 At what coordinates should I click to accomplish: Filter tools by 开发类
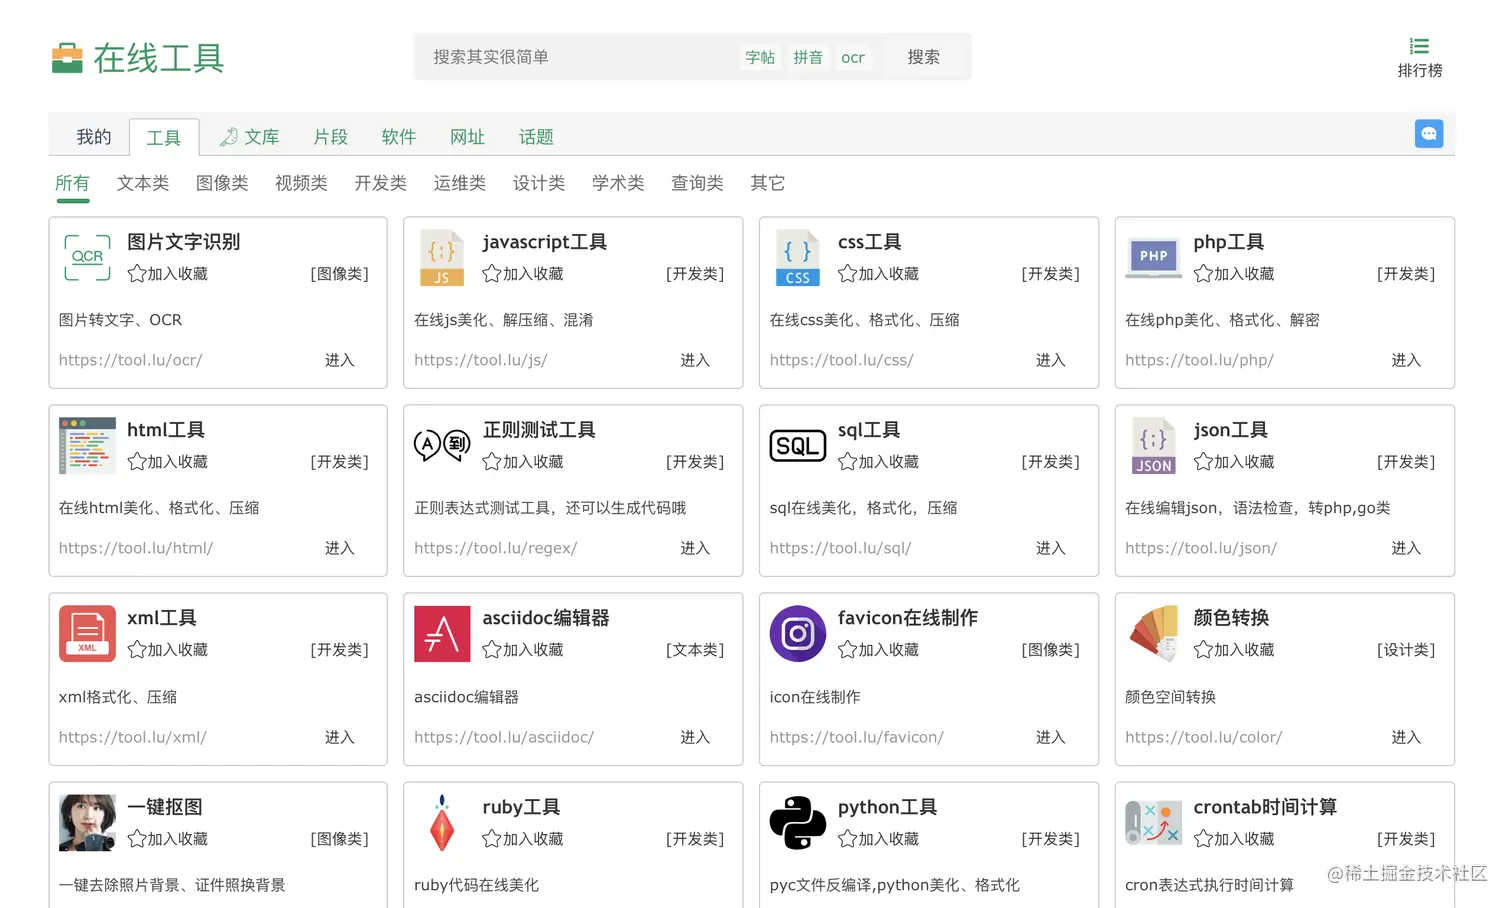click(380, 183)
